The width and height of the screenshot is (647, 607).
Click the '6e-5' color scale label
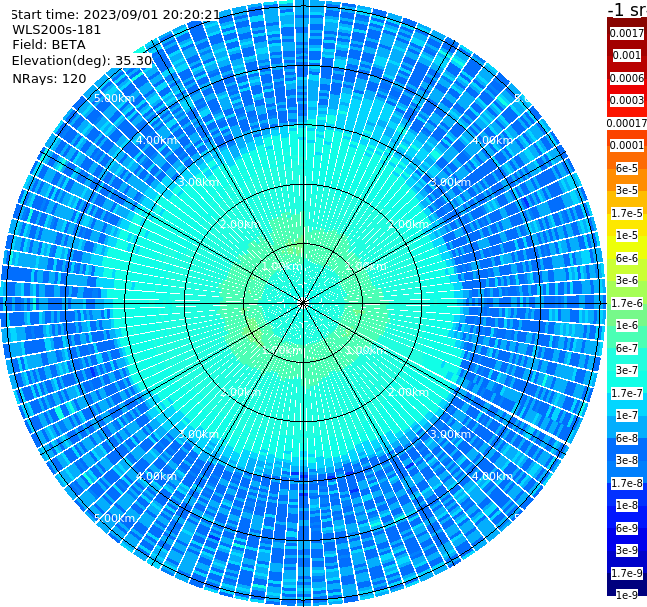click(x=627, y=168)
